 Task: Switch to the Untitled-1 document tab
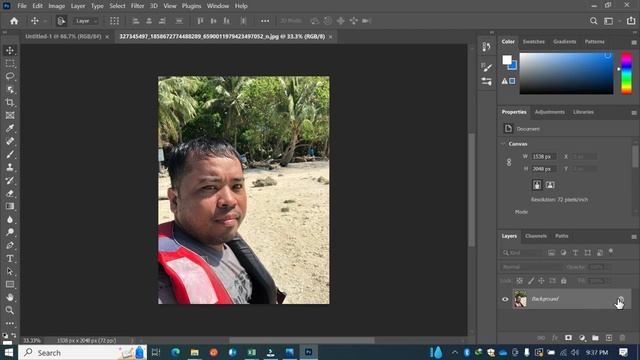coord(63,36)
